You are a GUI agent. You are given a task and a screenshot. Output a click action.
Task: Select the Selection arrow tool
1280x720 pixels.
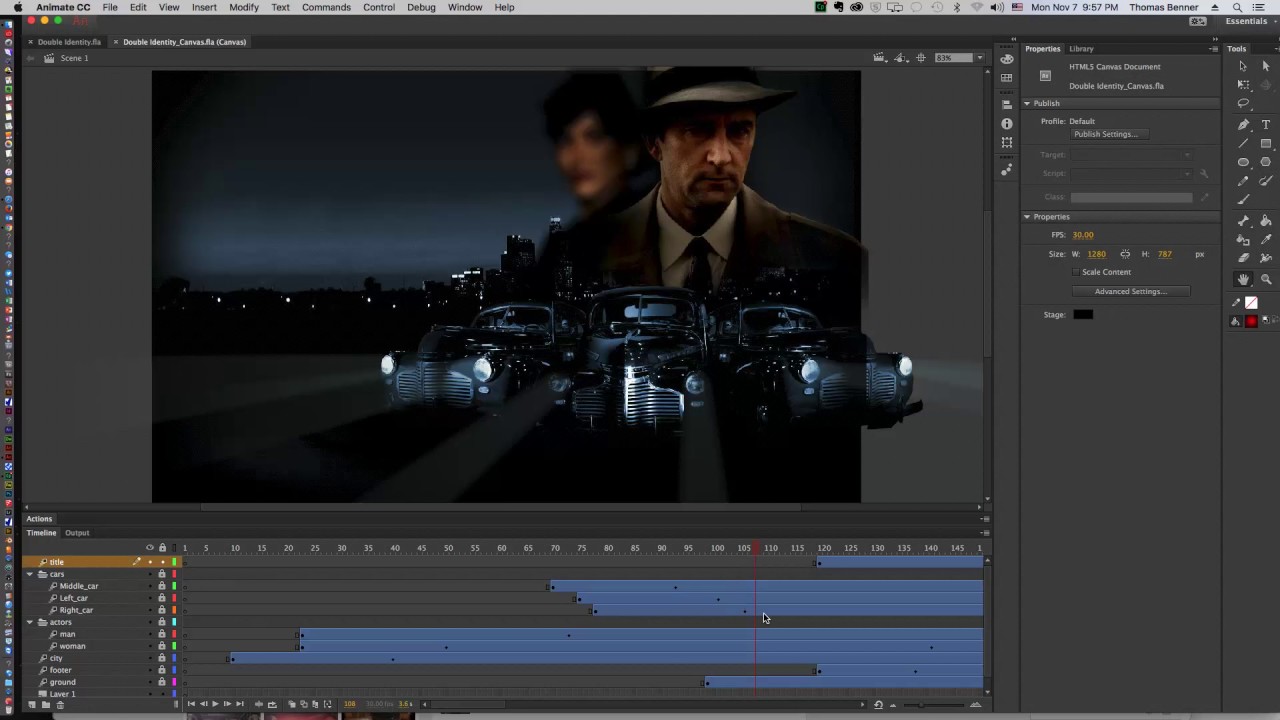point(1243,66)
